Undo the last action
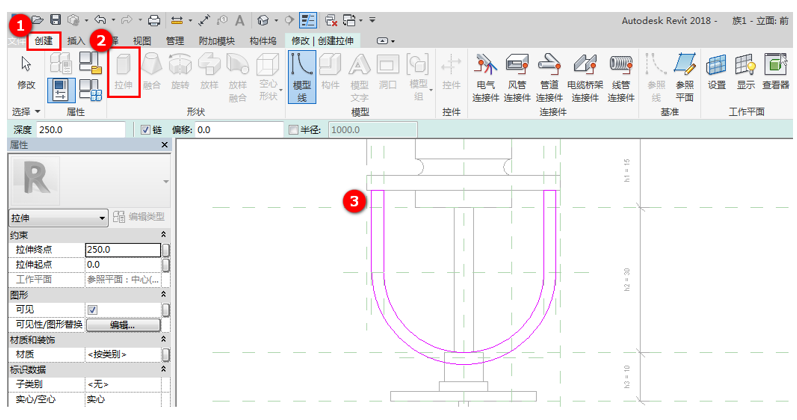 click(x=100, y=20)
